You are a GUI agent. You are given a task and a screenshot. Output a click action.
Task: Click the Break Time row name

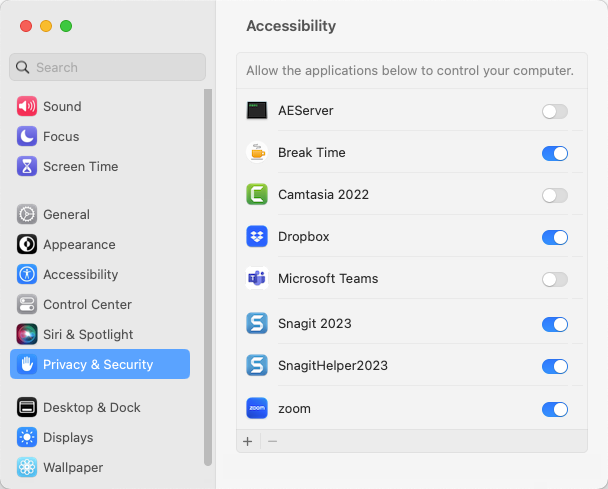pos(312,152)
